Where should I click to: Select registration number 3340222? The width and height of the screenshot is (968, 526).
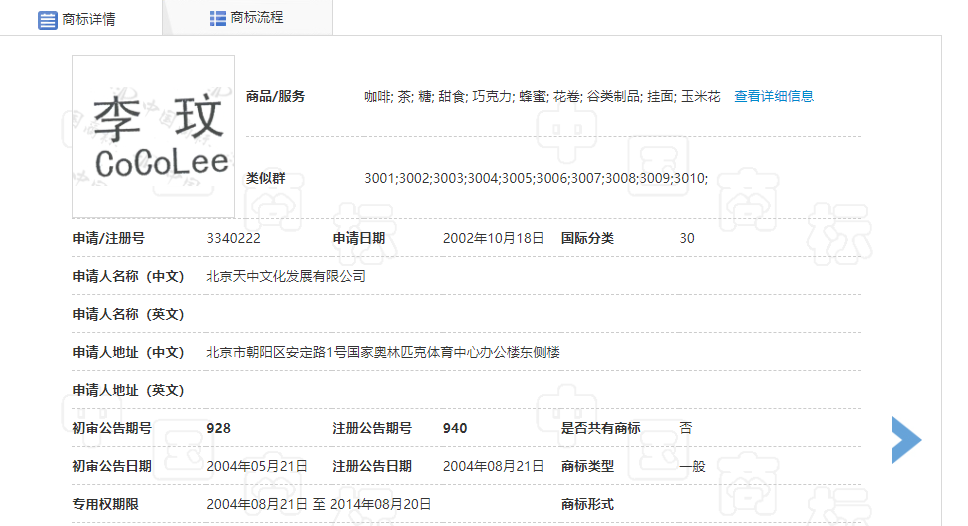[x=233, y=238]
